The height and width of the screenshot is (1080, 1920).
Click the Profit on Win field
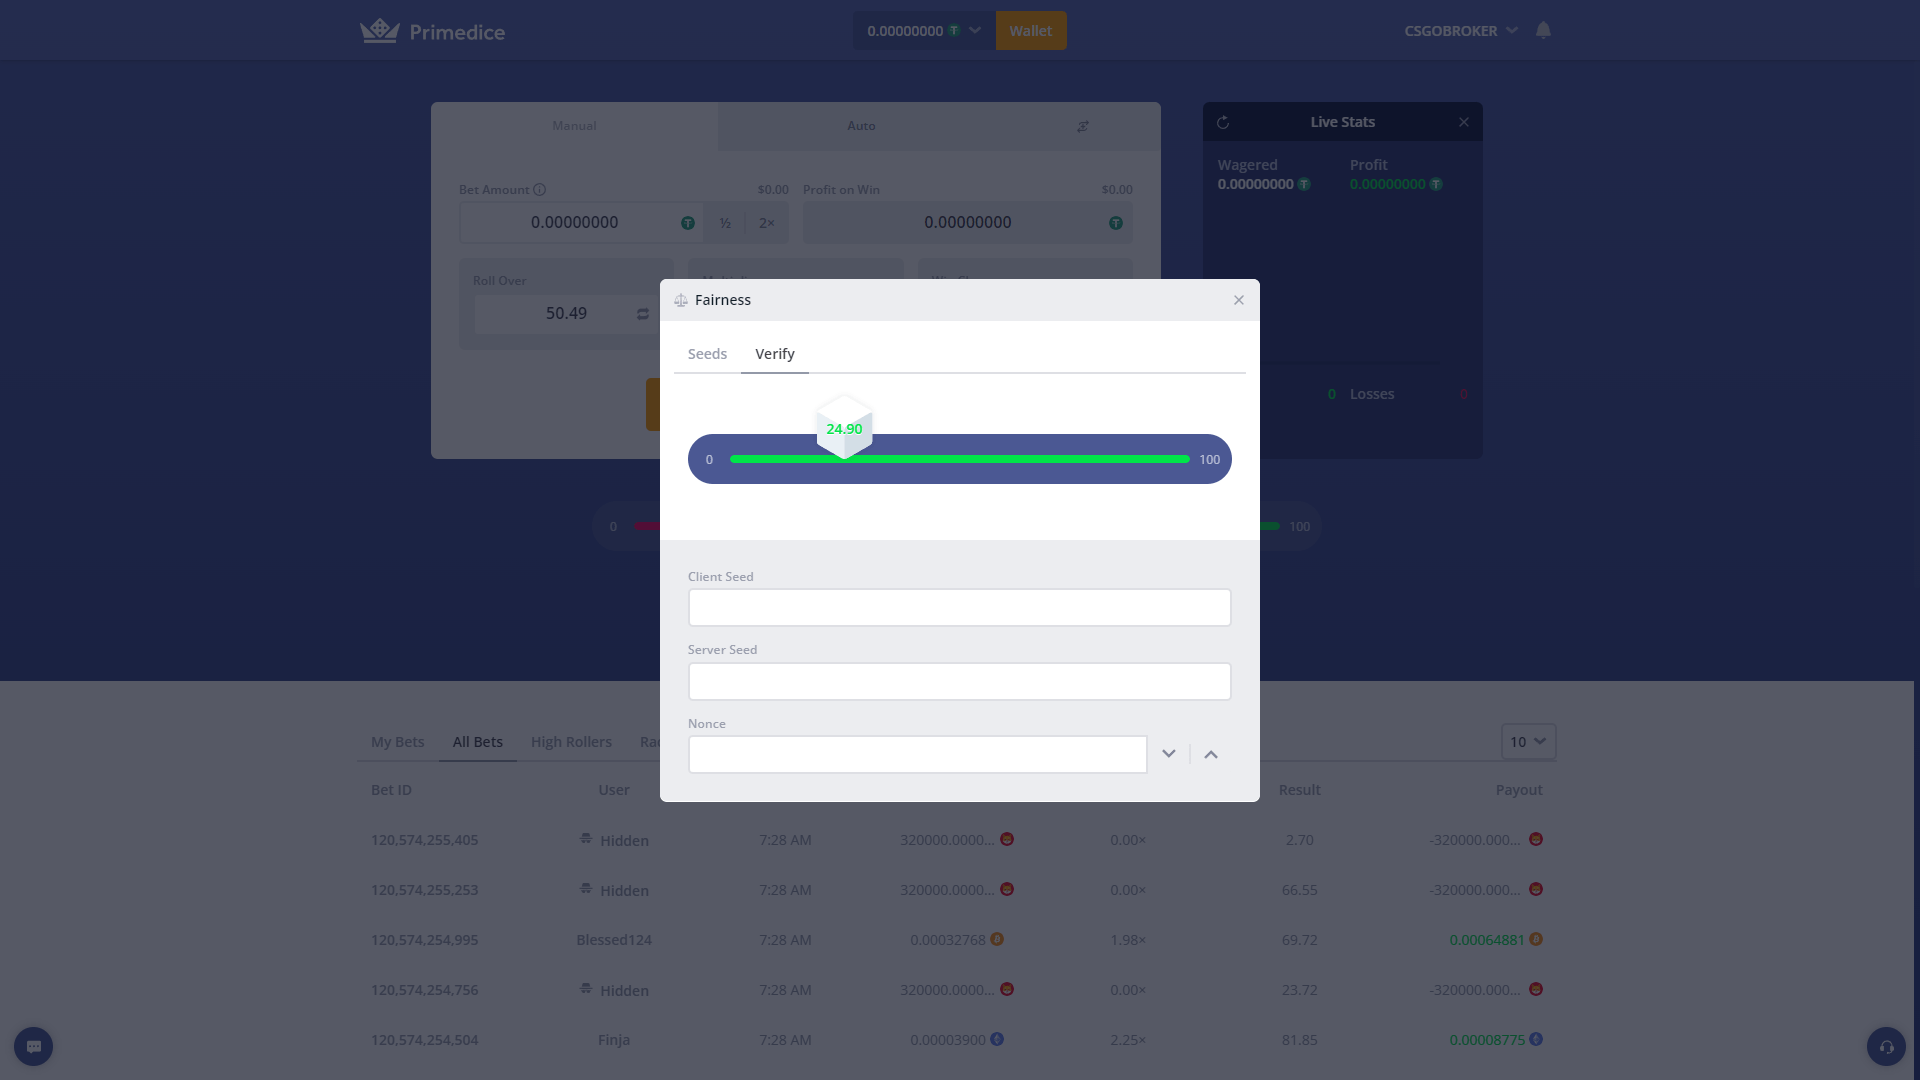[x=968, y=223]
